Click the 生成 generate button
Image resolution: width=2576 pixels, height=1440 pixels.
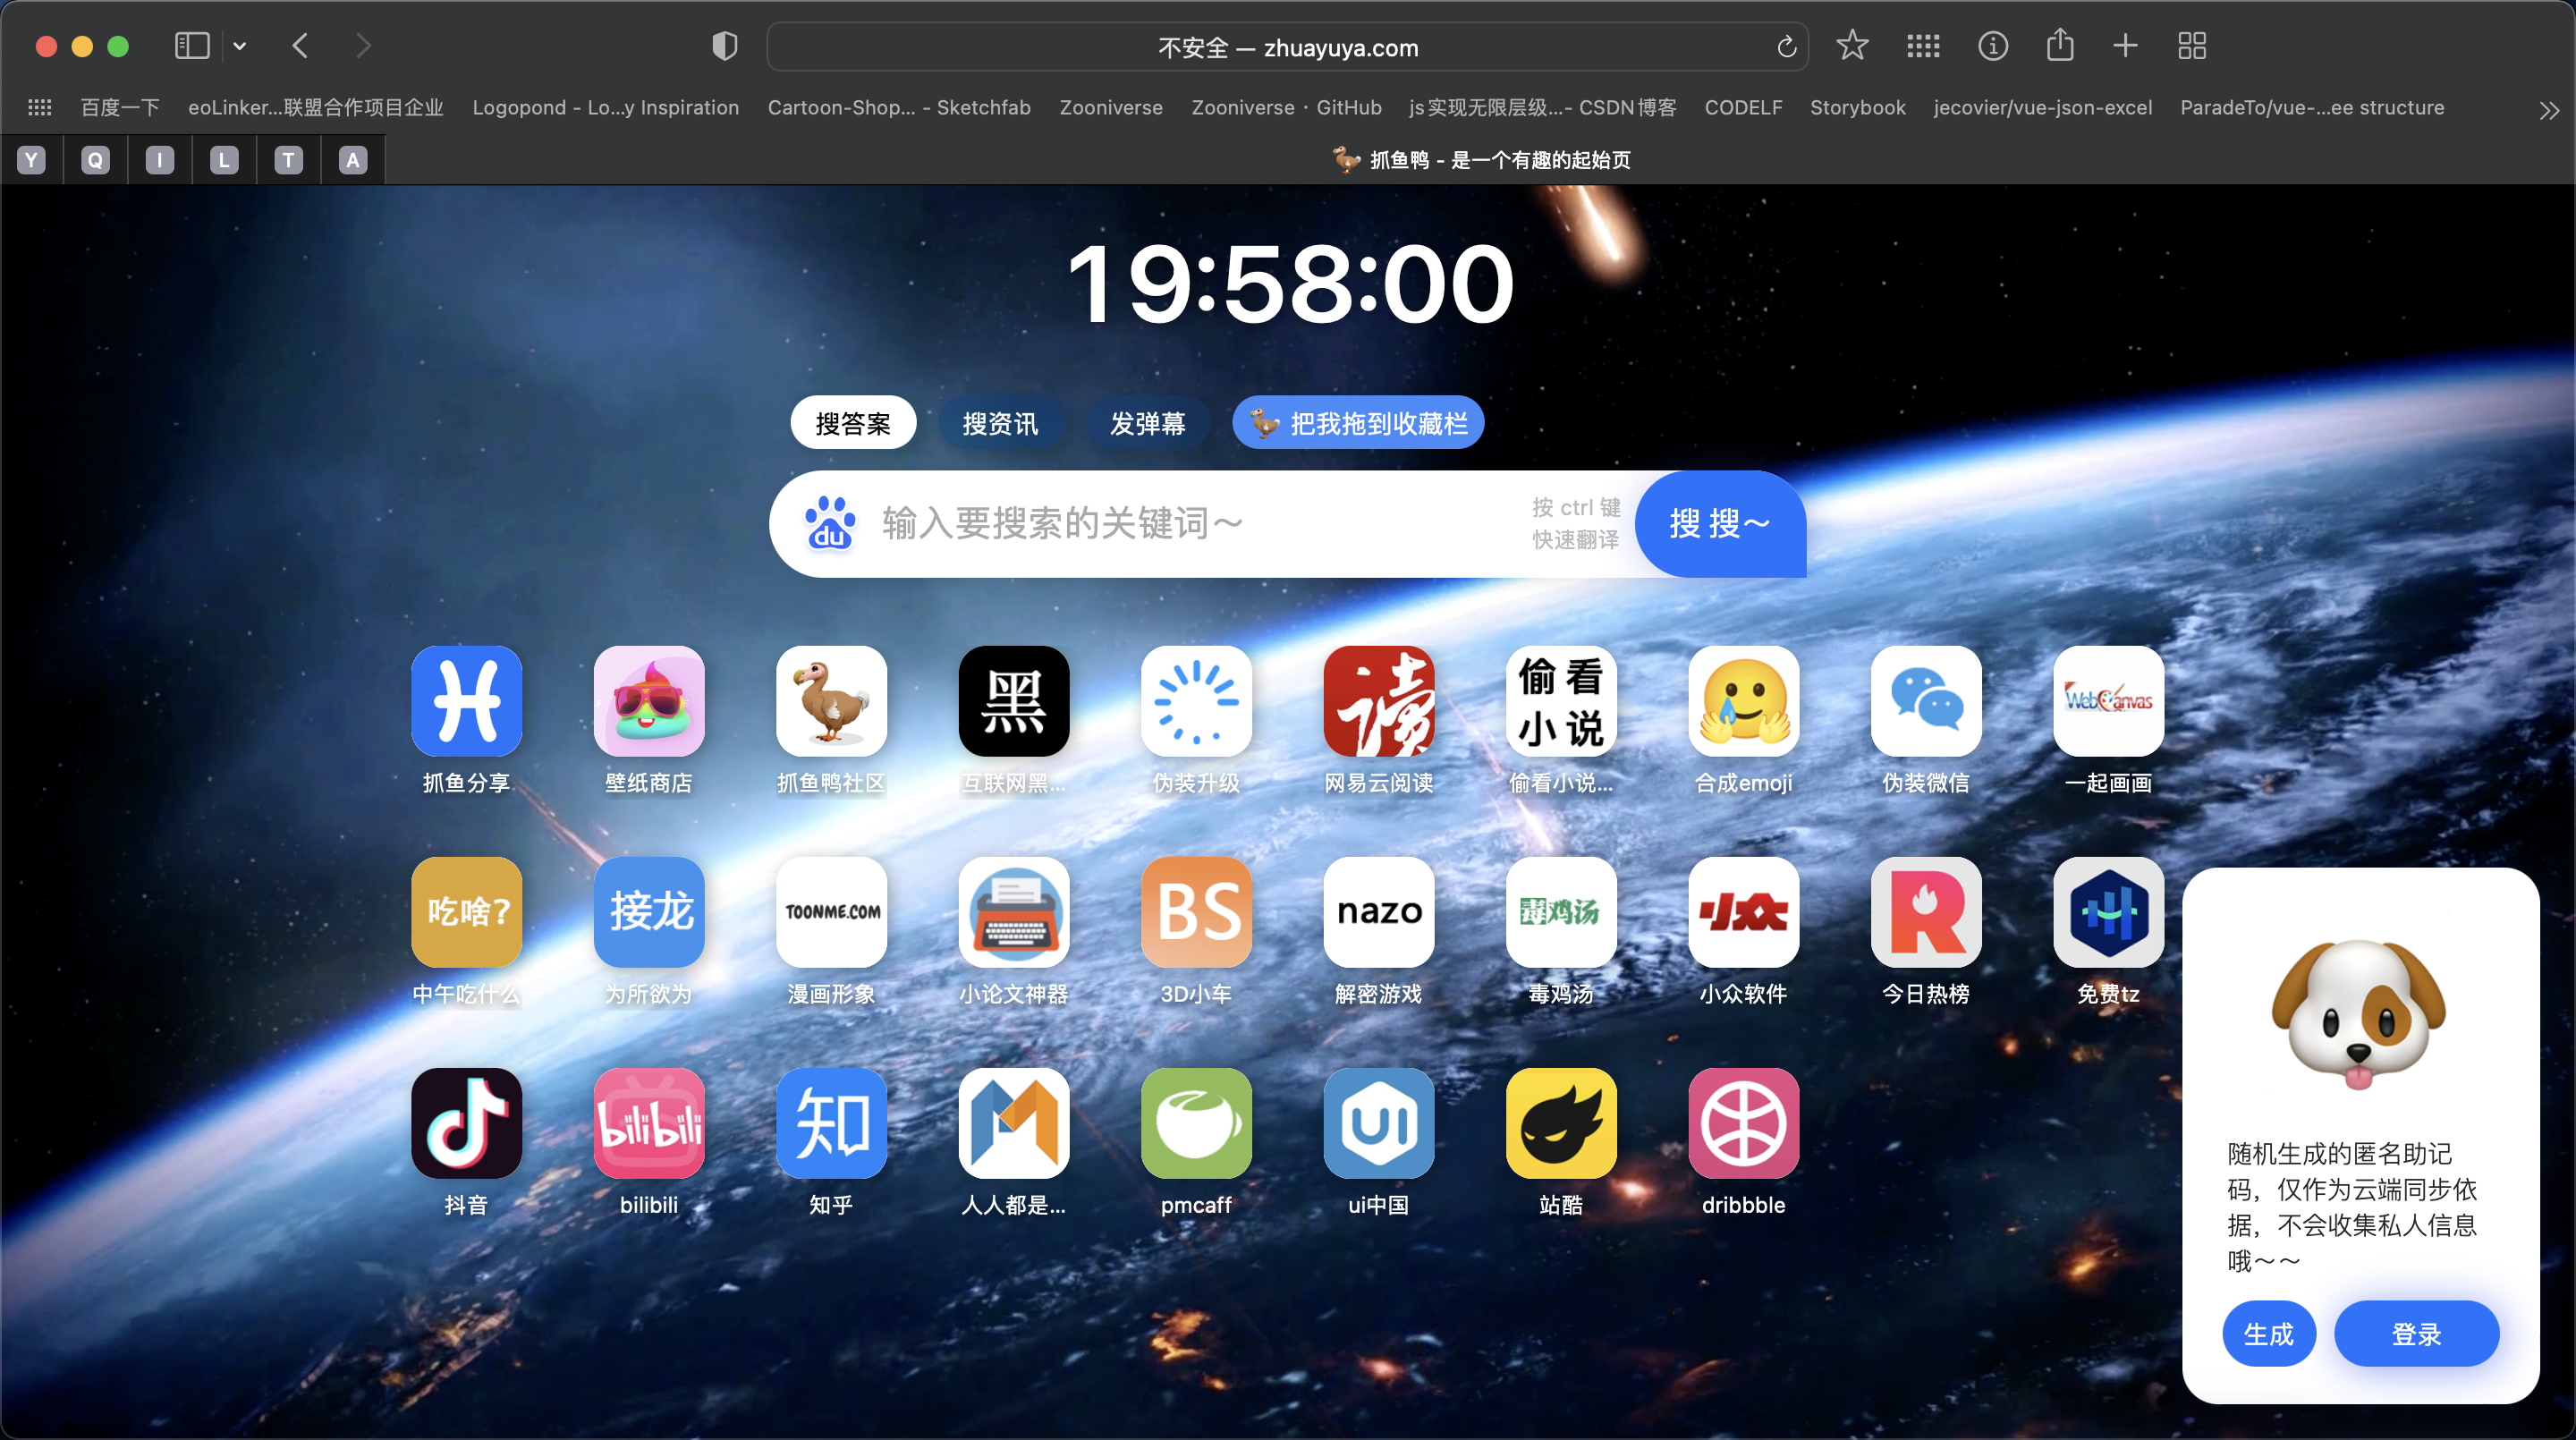click(2268, 1333)
